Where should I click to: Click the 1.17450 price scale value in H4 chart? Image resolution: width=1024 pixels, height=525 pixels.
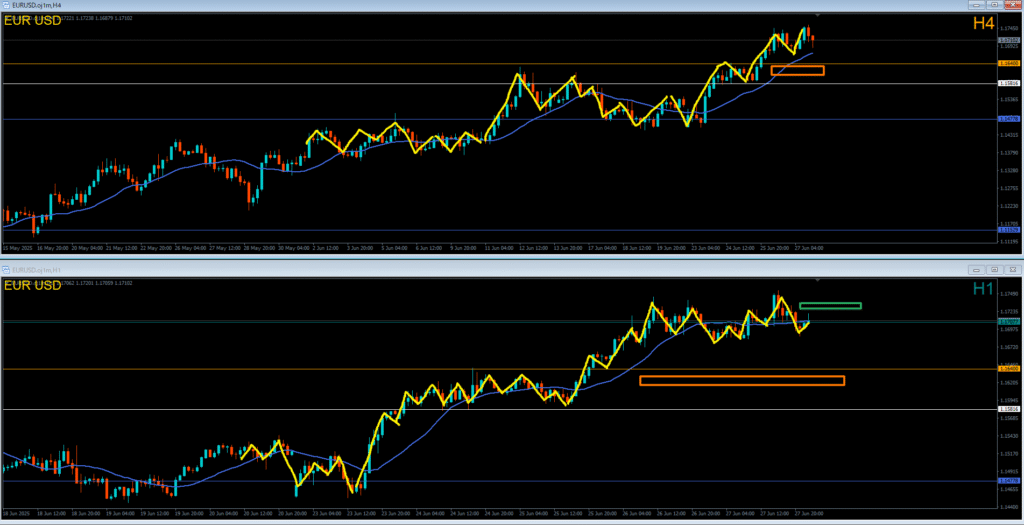point(1009,29)
